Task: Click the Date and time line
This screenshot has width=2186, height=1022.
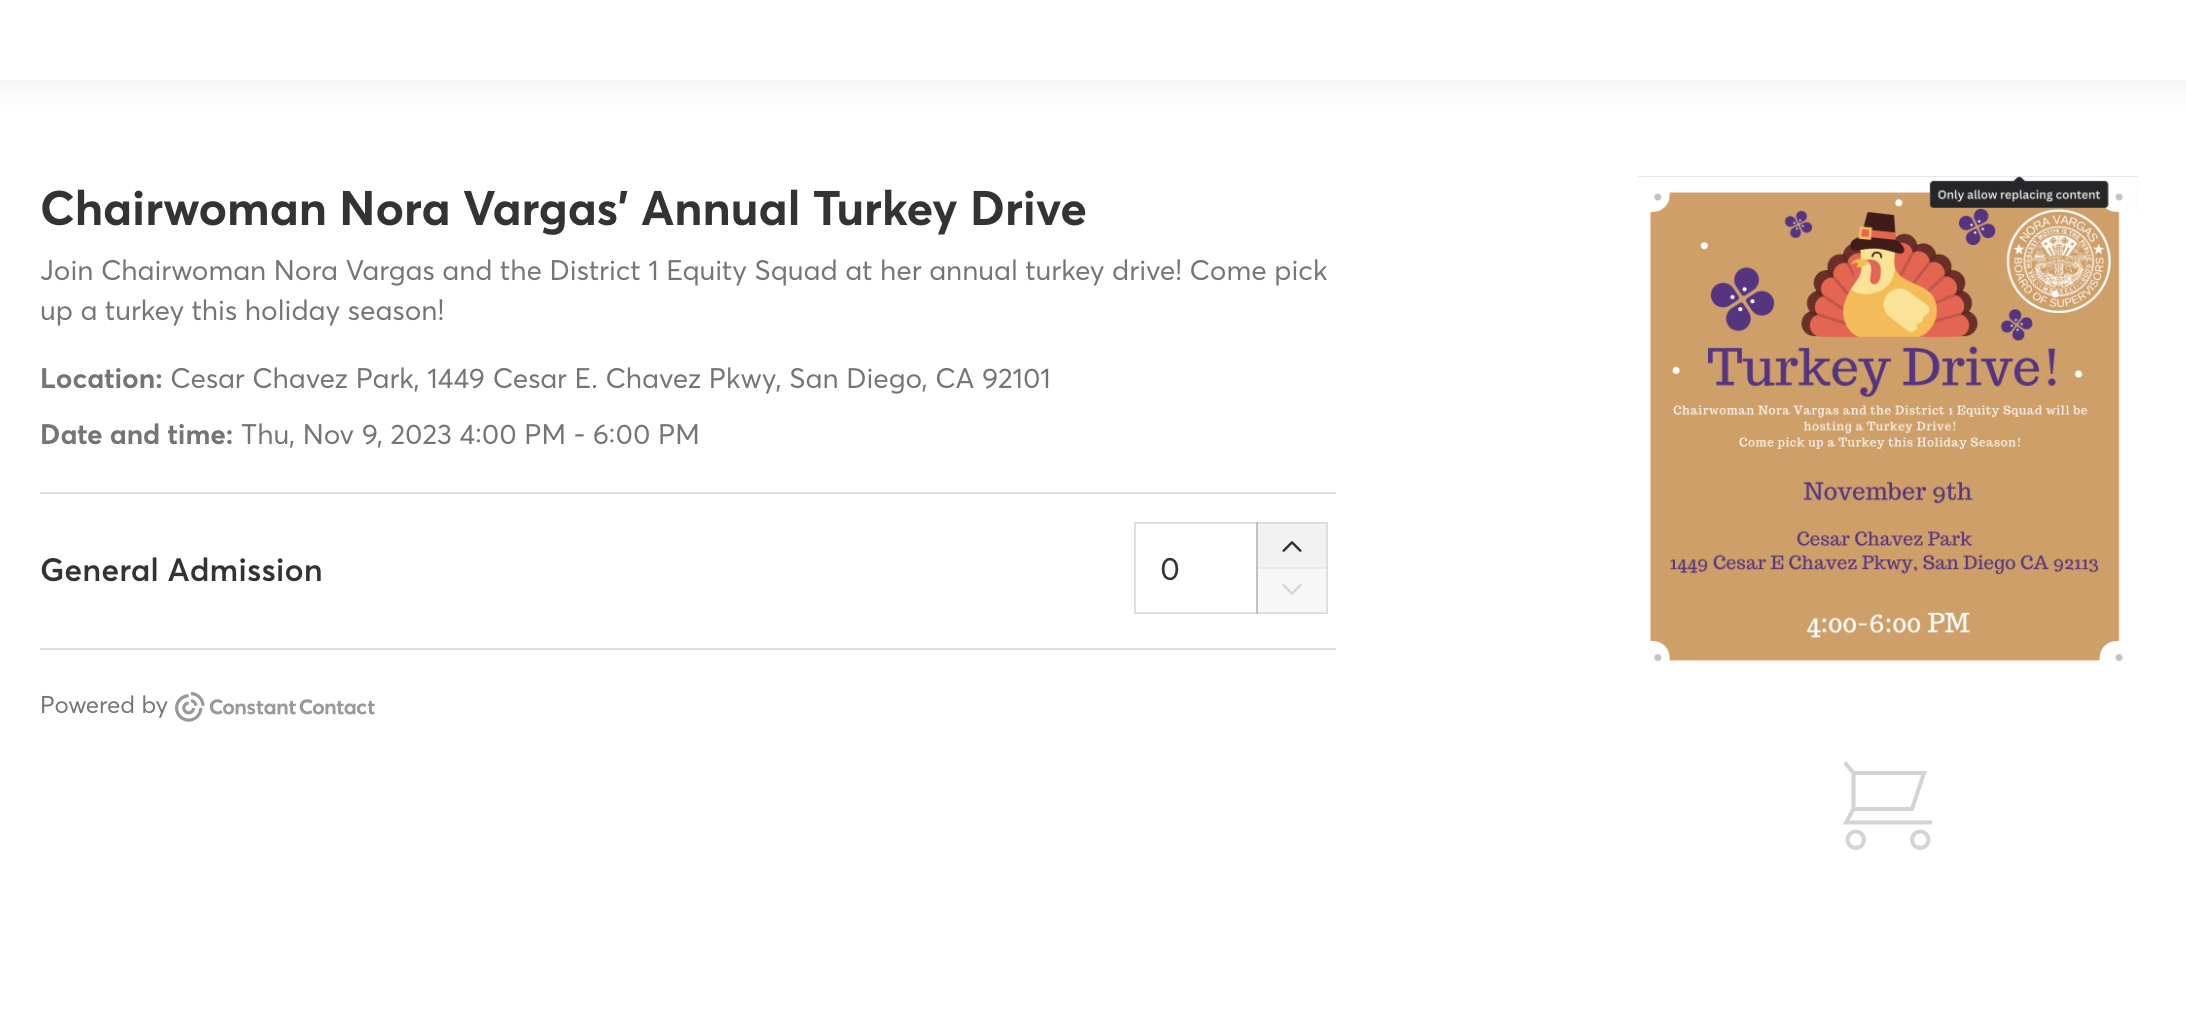Action: tap(370, 435)
